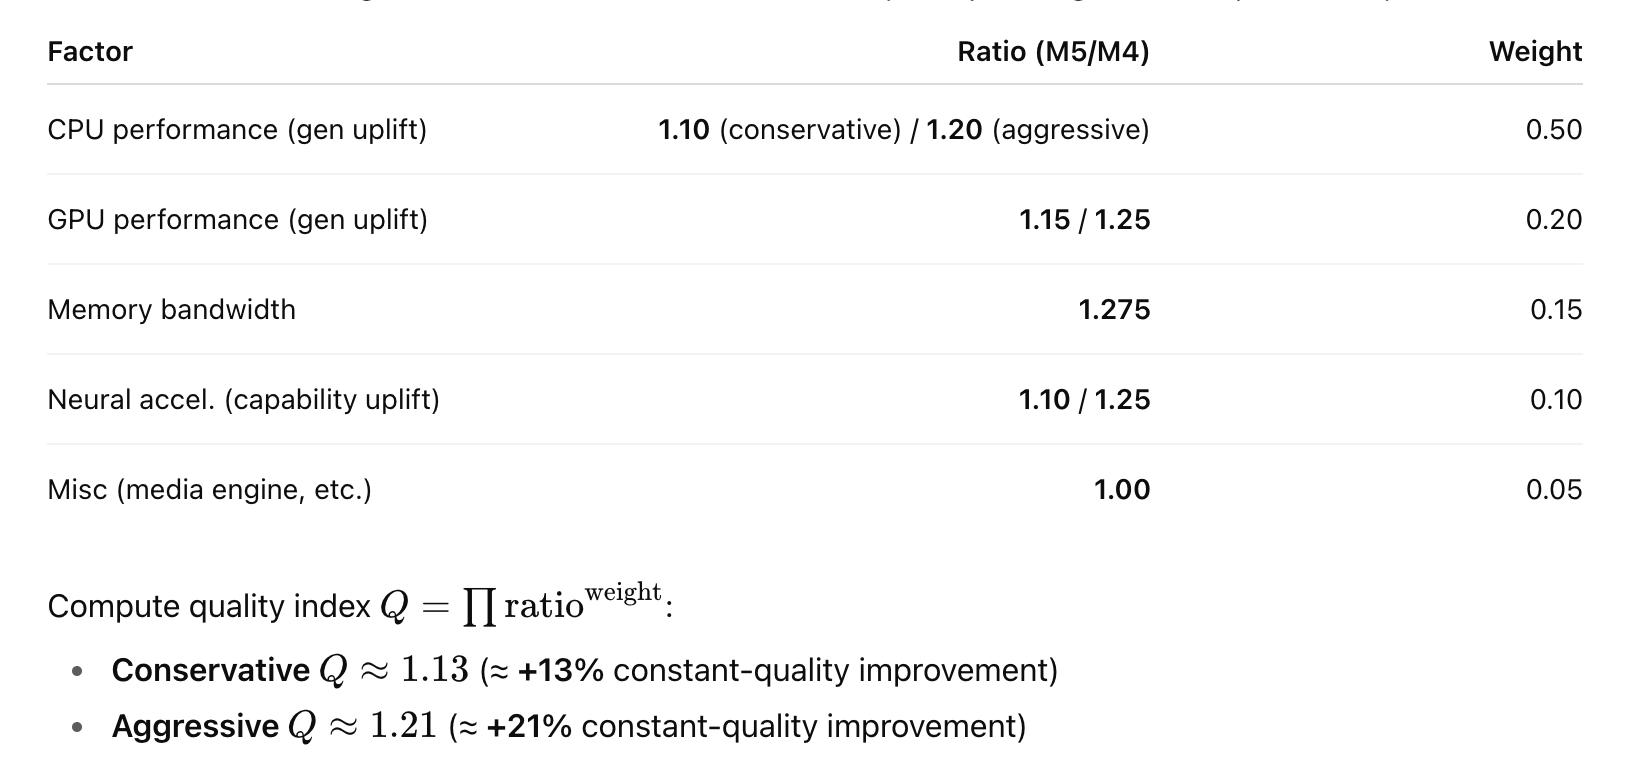Image resolution: width=1650 pixels, height=760 pixels.
Task: Click the Factor column header
Action: tap(90, 52)
